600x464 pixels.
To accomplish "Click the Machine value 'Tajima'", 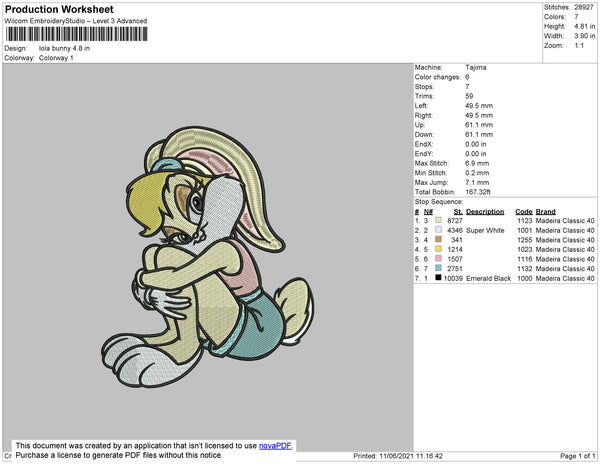I will (x=476, y=67).
